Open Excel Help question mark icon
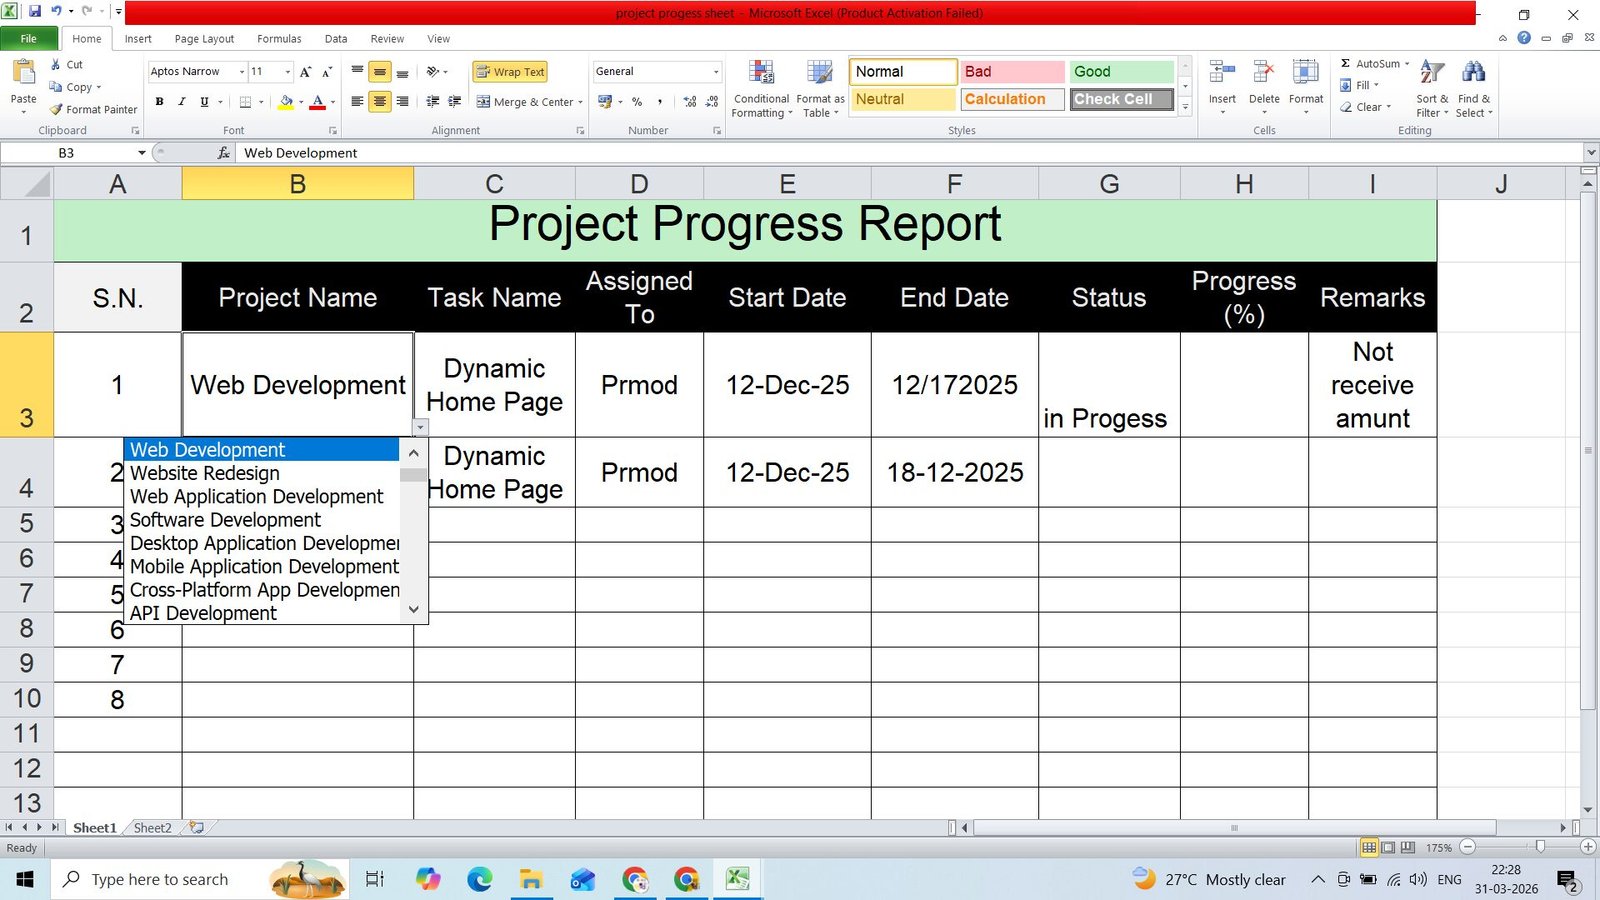This screenshot has height=900, width=1600. coord(1524,38)
